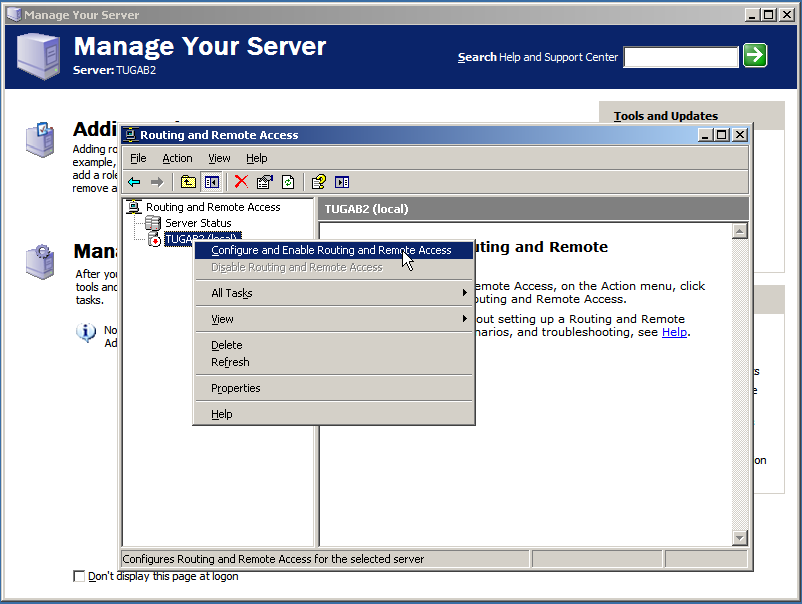The width and height of the screenshot is (802, 604).
Task: Click the Help question-mark toolbar icon
Action: coord(318,182)
